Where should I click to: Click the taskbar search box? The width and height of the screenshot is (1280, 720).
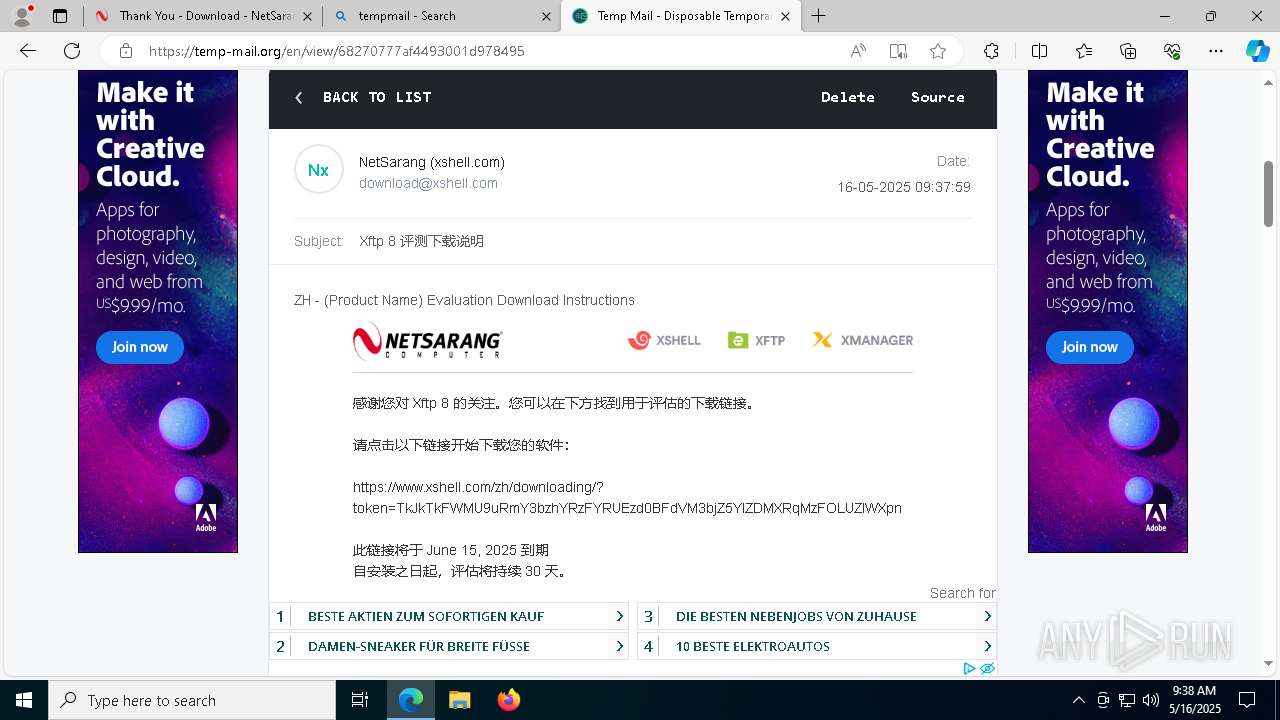coord(192,700)
